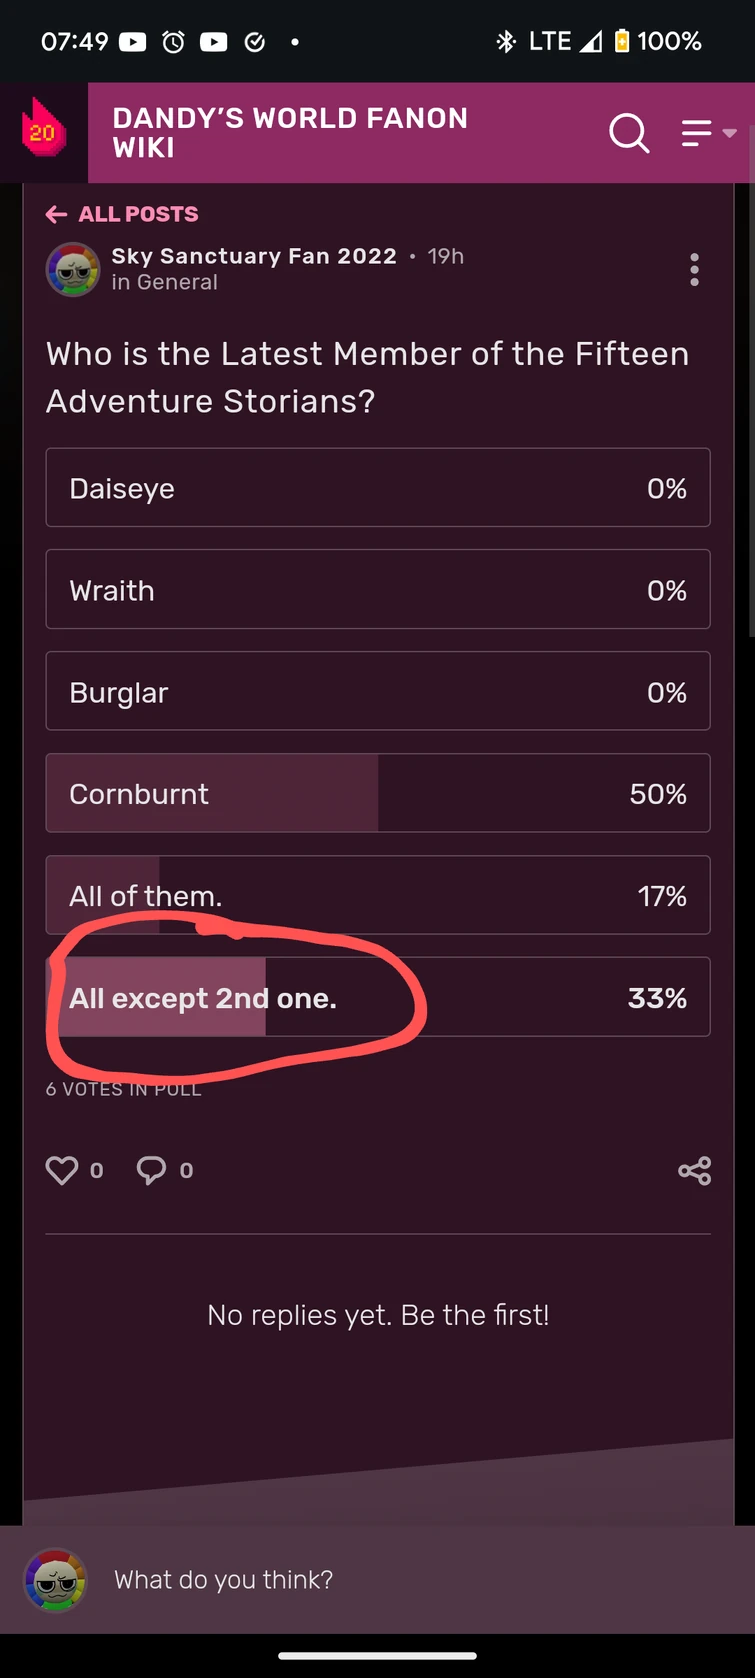The width and height of the screenshot is (755, 1678).
Task: Tap the share icon below the poll
Action: coord(694,1170)
